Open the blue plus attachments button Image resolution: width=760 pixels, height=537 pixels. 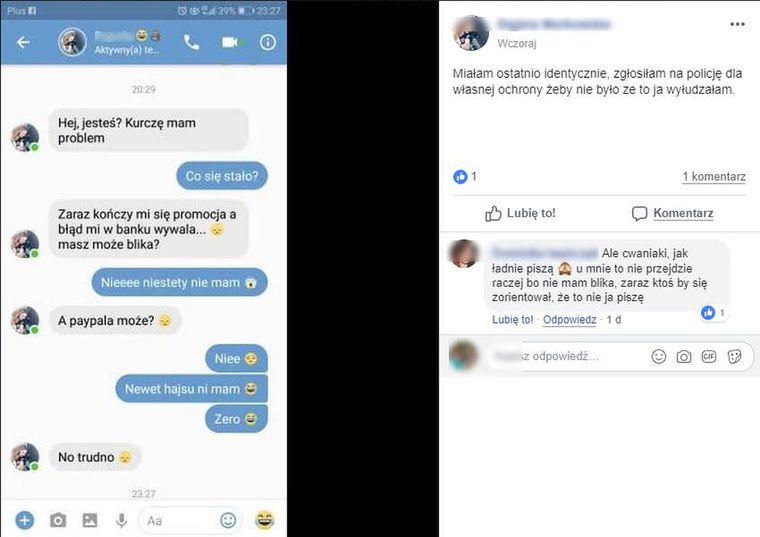coord(25,521)
